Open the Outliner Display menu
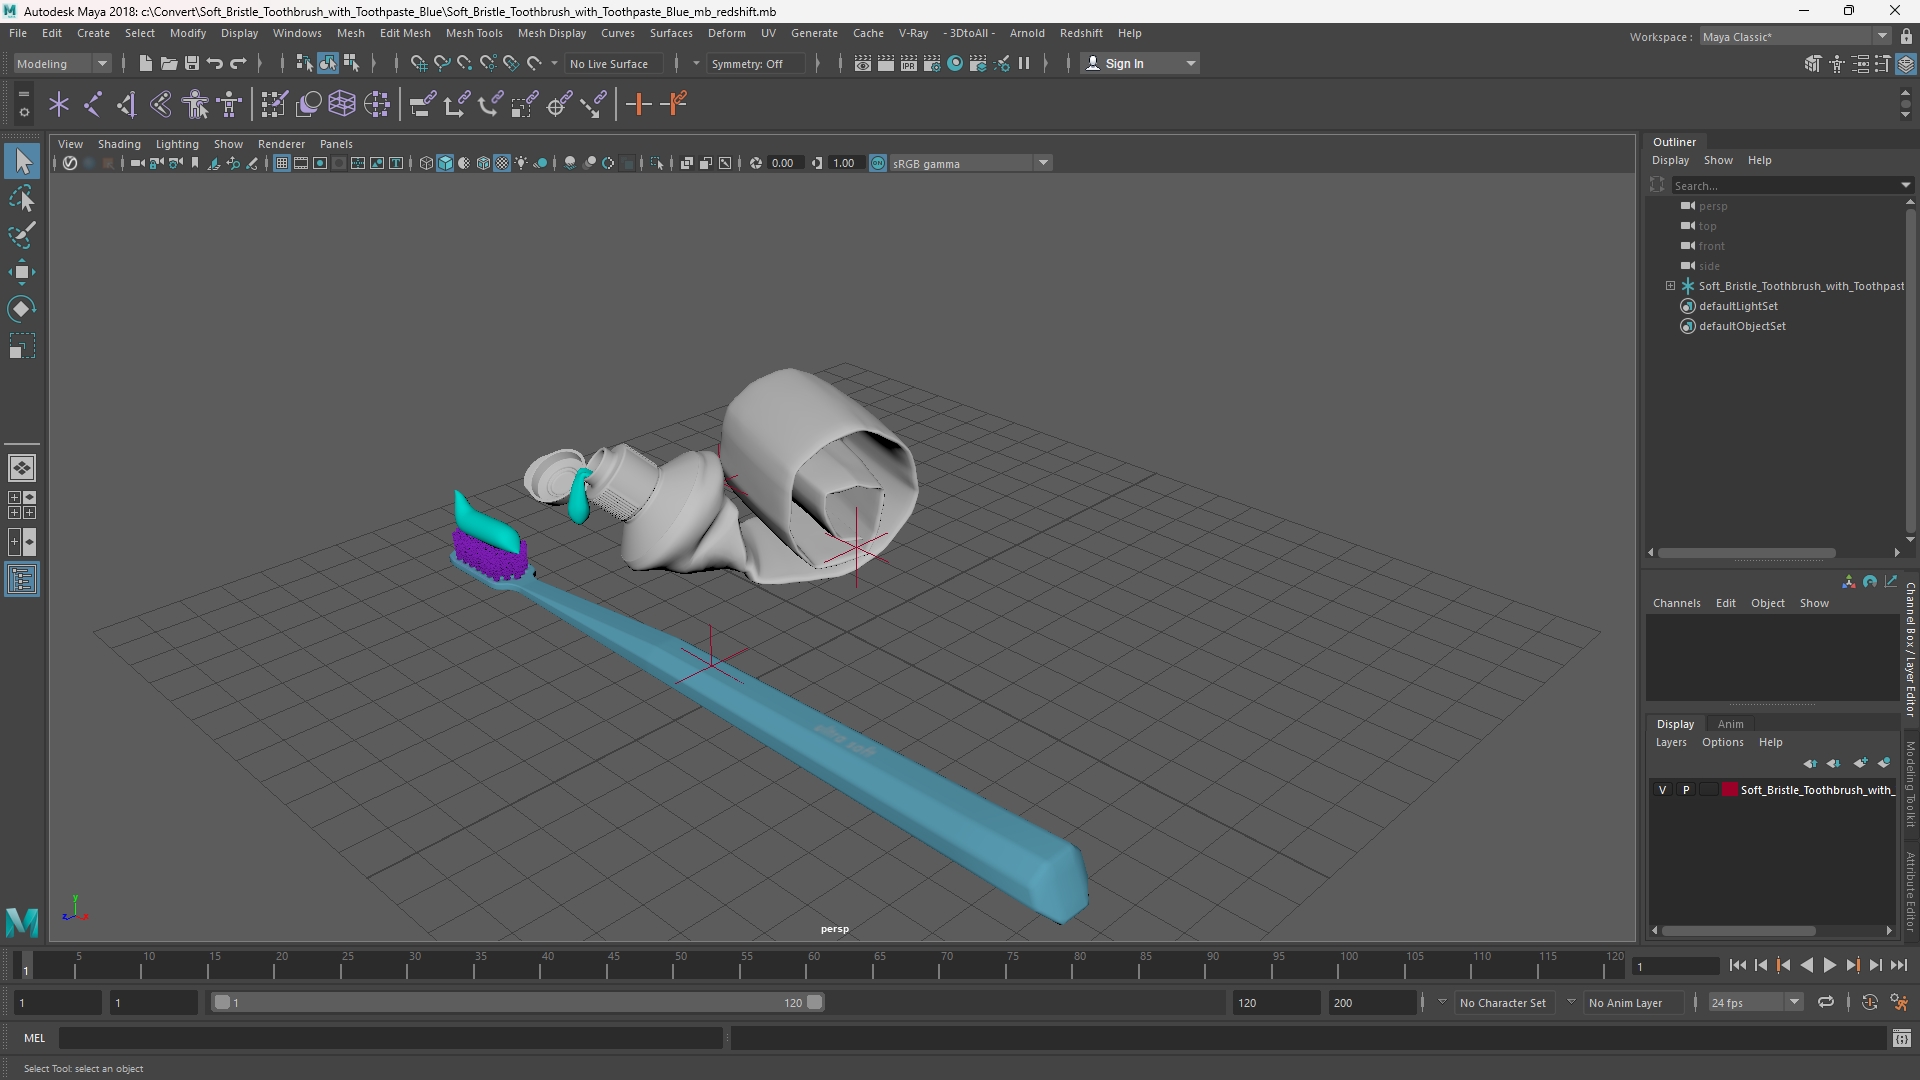Screen dimensions: 1920x1080 pyautogui.click(x=1670, y=160)
